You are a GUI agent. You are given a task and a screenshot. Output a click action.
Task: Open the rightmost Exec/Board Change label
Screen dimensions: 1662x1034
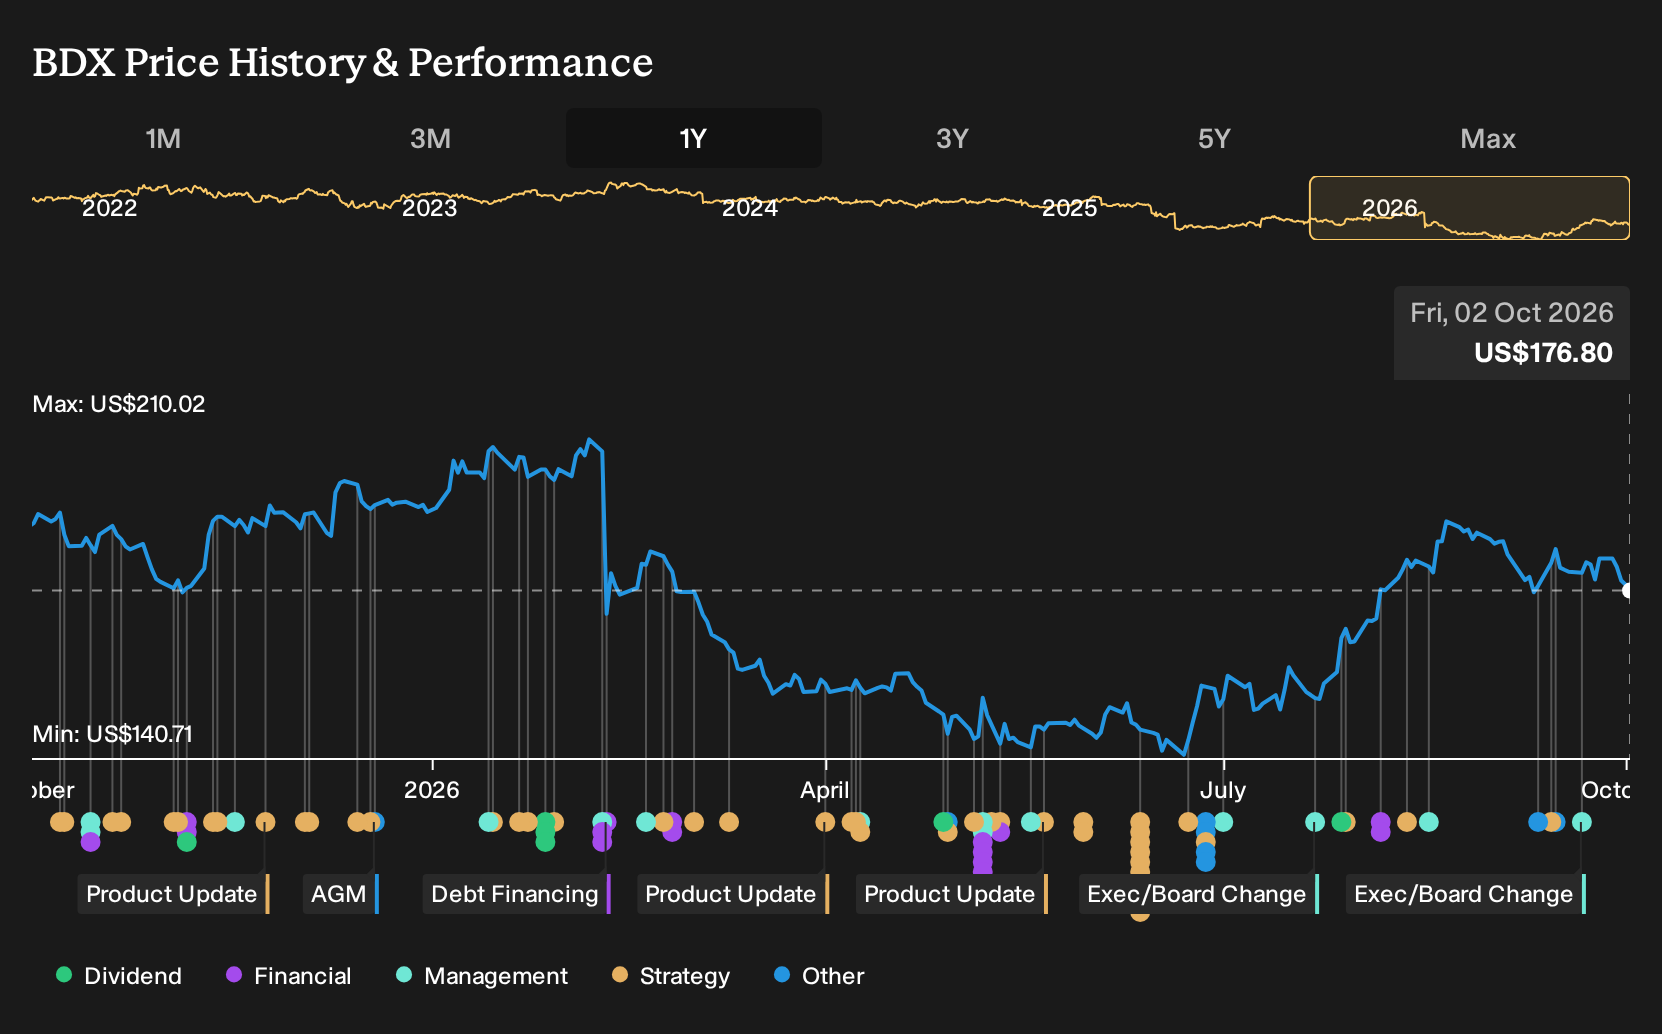pos(1466,894)
